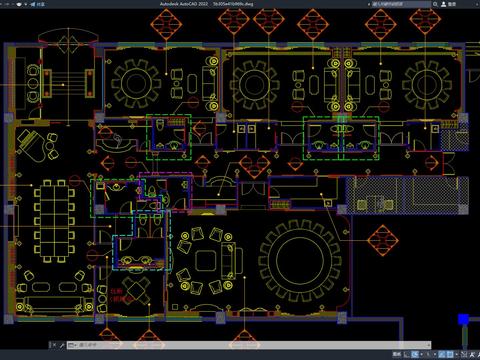This screenshot has width=480, height=360.
Task: Select the diamond elevation symbol right of large round table
Action: 383,240
